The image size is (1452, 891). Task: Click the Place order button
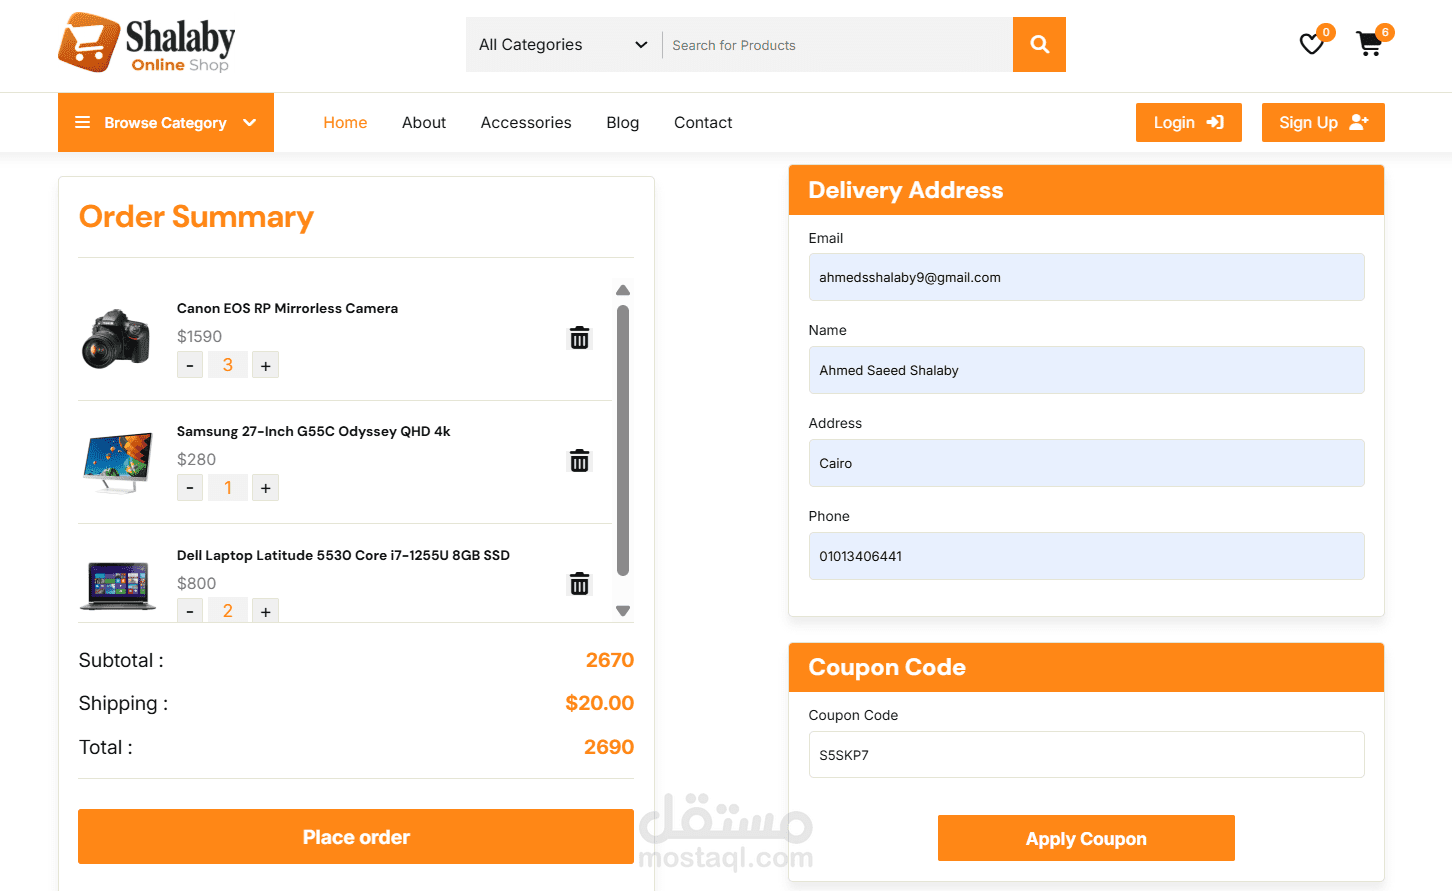point(356,837)
